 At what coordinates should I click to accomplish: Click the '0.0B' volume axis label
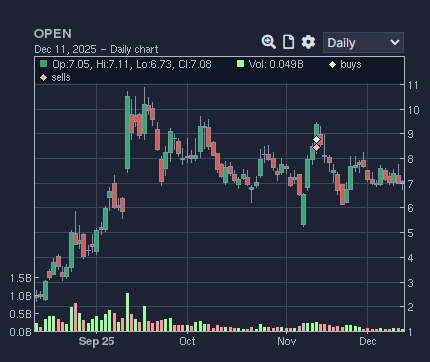[21, 332]
